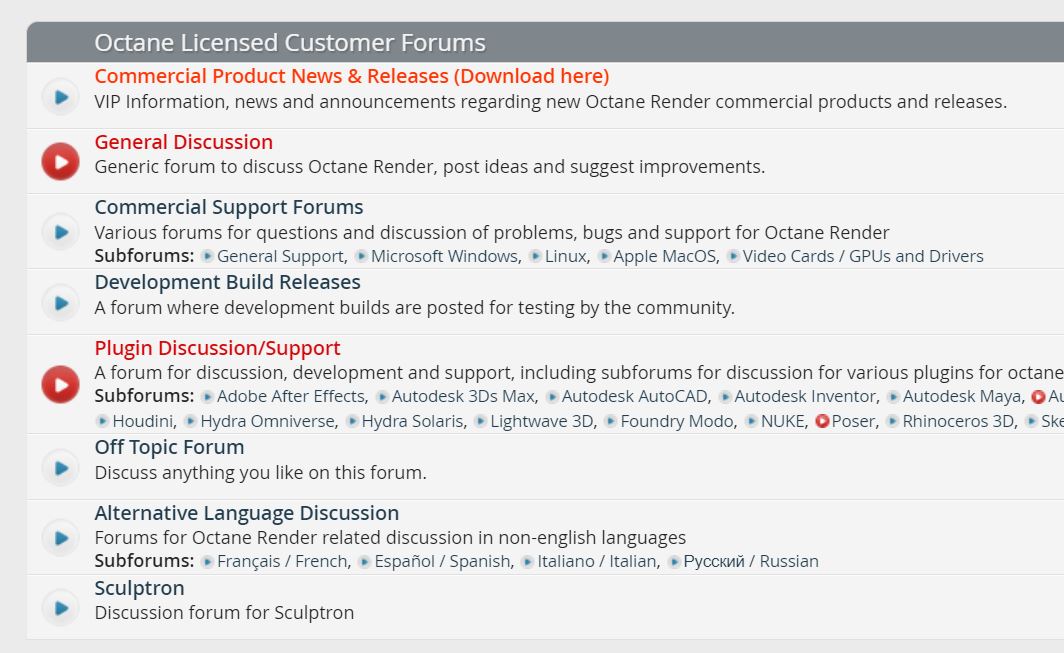
Task: Open the Off Topic Forum
Action: pyautogui.click(x=169, y=447)
